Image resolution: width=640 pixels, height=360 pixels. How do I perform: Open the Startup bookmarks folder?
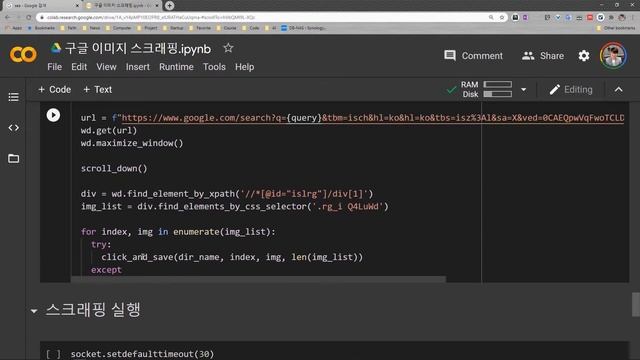tap(173, 28)
